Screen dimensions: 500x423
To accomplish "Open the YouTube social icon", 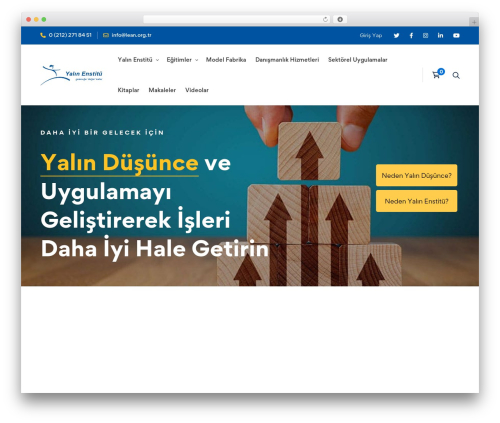I will click(x=456, y=35).
